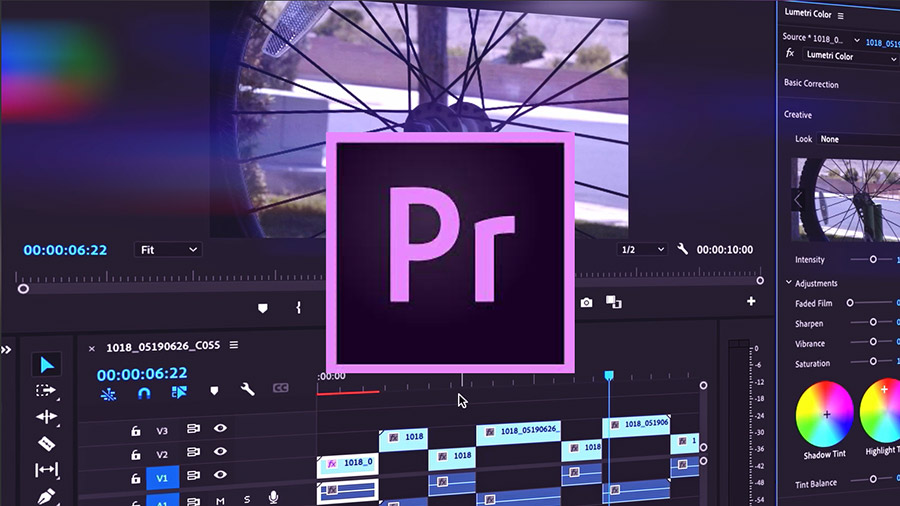Open Lumetri Color panel menu
The width and height of the screenshot is (900, 506).
pyautogui.click(x=841, y=16)
